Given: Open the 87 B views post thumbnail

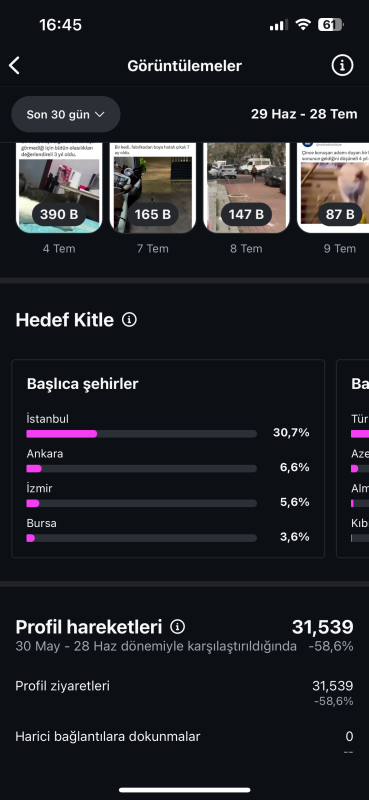Looking at the screenshot, I should click(x=333, y=188).
